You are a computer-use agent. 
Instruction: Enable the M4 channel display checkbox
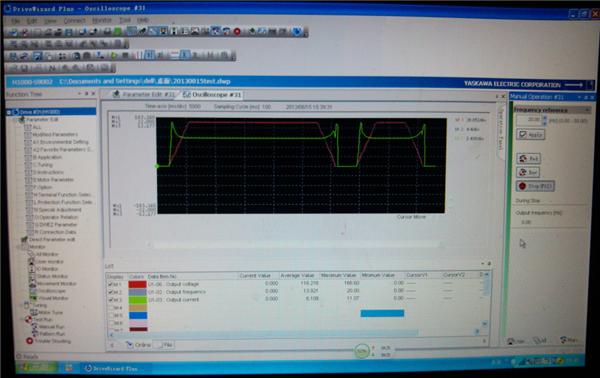pyautogui.click(x=111, y=308)
